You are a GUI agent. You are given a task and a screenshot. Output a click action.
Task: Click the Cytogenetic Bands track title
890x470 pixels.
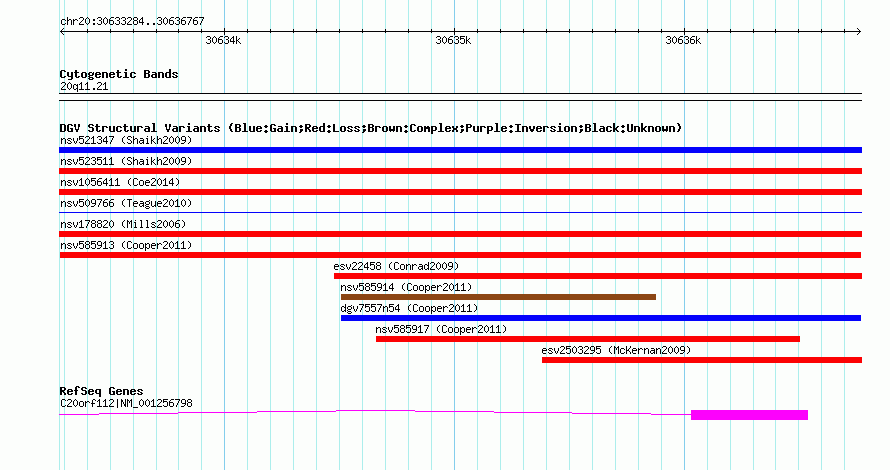[119, 74]
